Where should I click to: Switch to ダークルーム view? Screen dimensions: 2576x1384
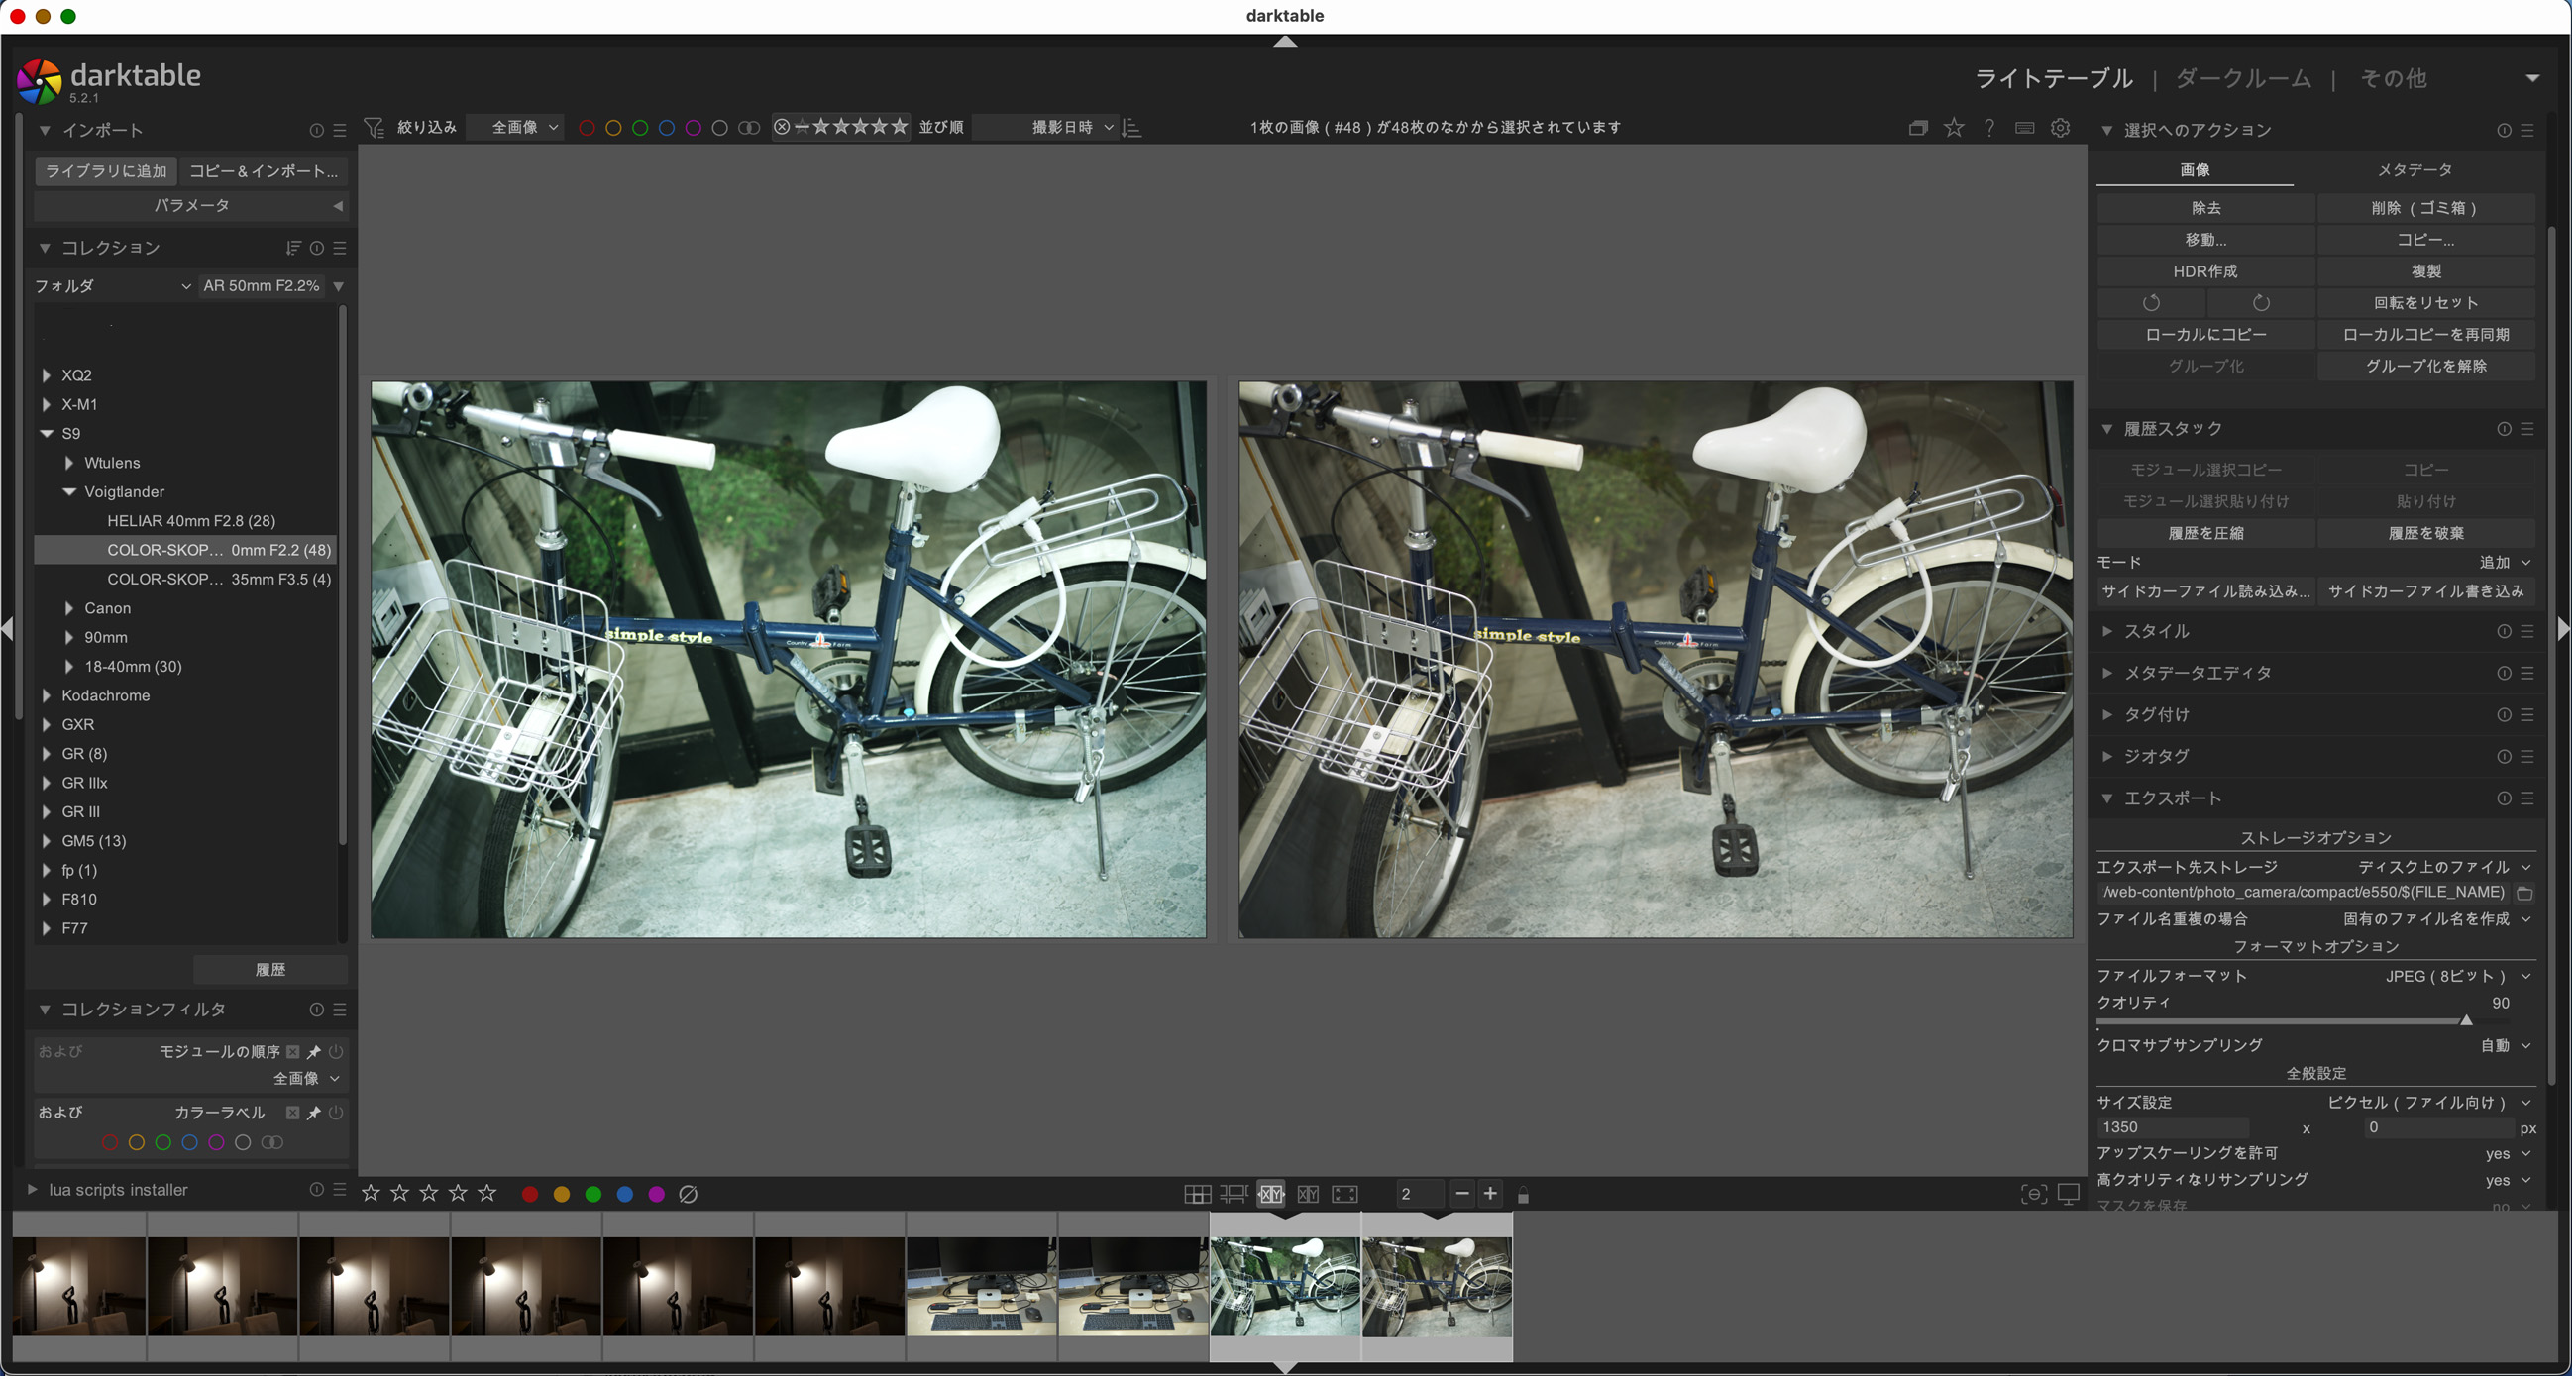coord(2246,78)
